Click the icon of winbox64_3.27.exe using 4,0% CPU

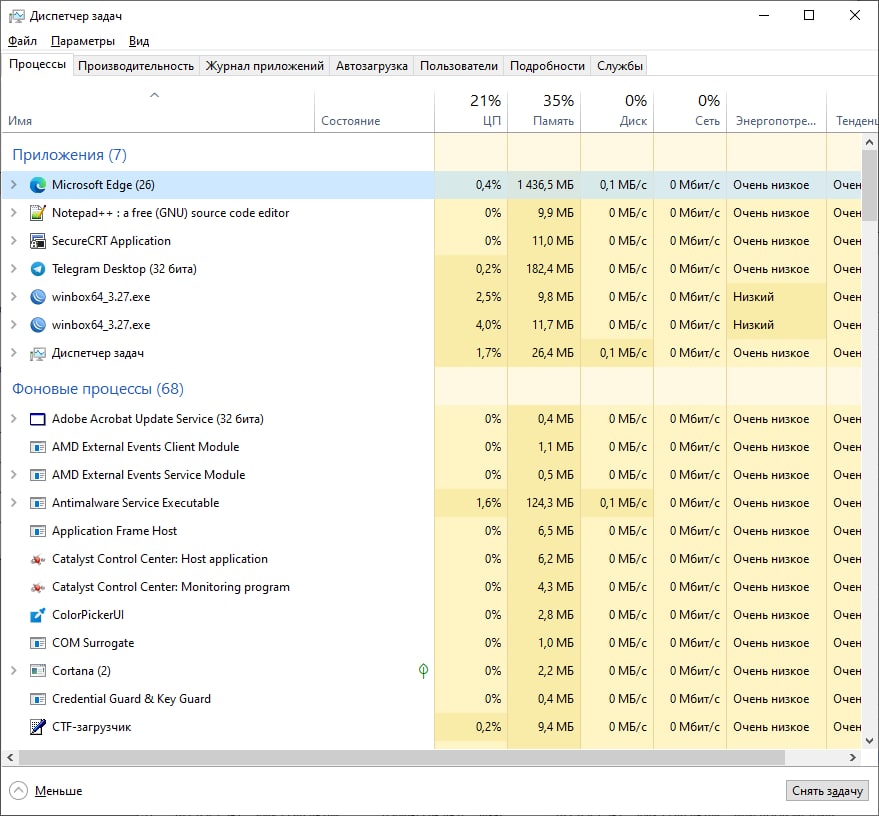click(38, 325)
